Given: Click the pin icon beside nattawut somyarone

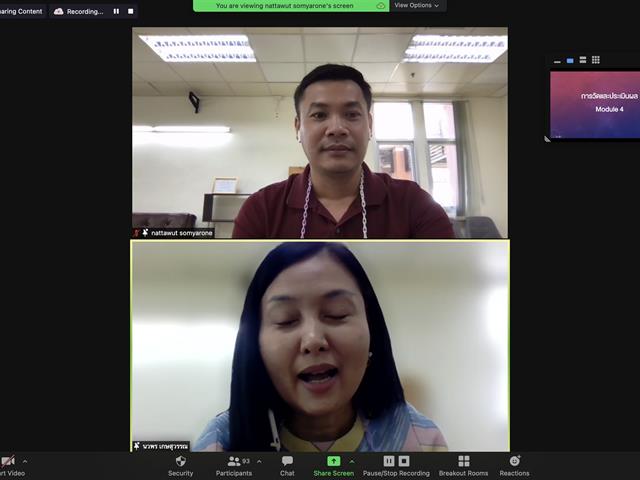Looking at the screenshot, I should (145, 233).
